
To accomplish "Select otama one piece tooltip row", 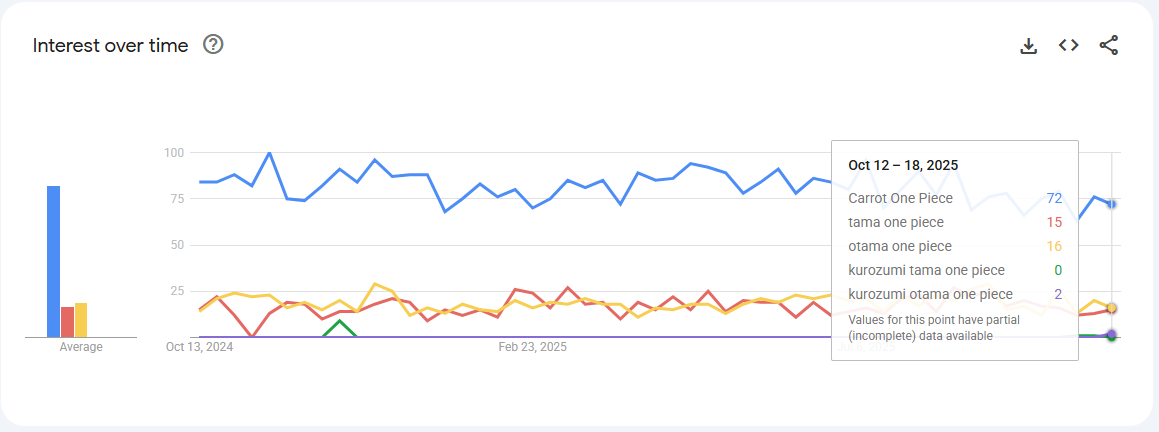I will click(955, 246).
